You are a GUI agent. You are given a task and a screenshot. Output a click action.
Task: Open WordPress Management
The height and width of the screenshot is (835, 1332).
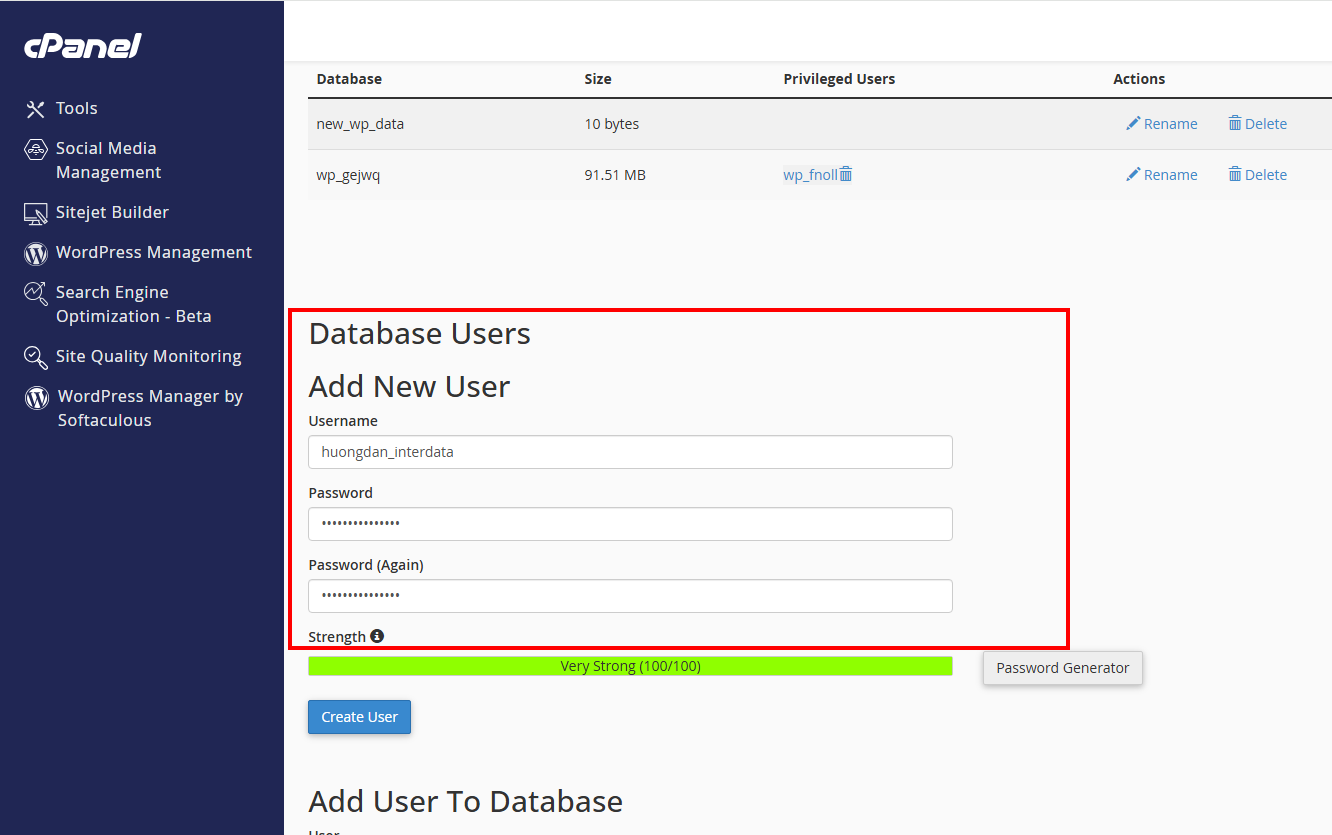(x=154, y=252)
